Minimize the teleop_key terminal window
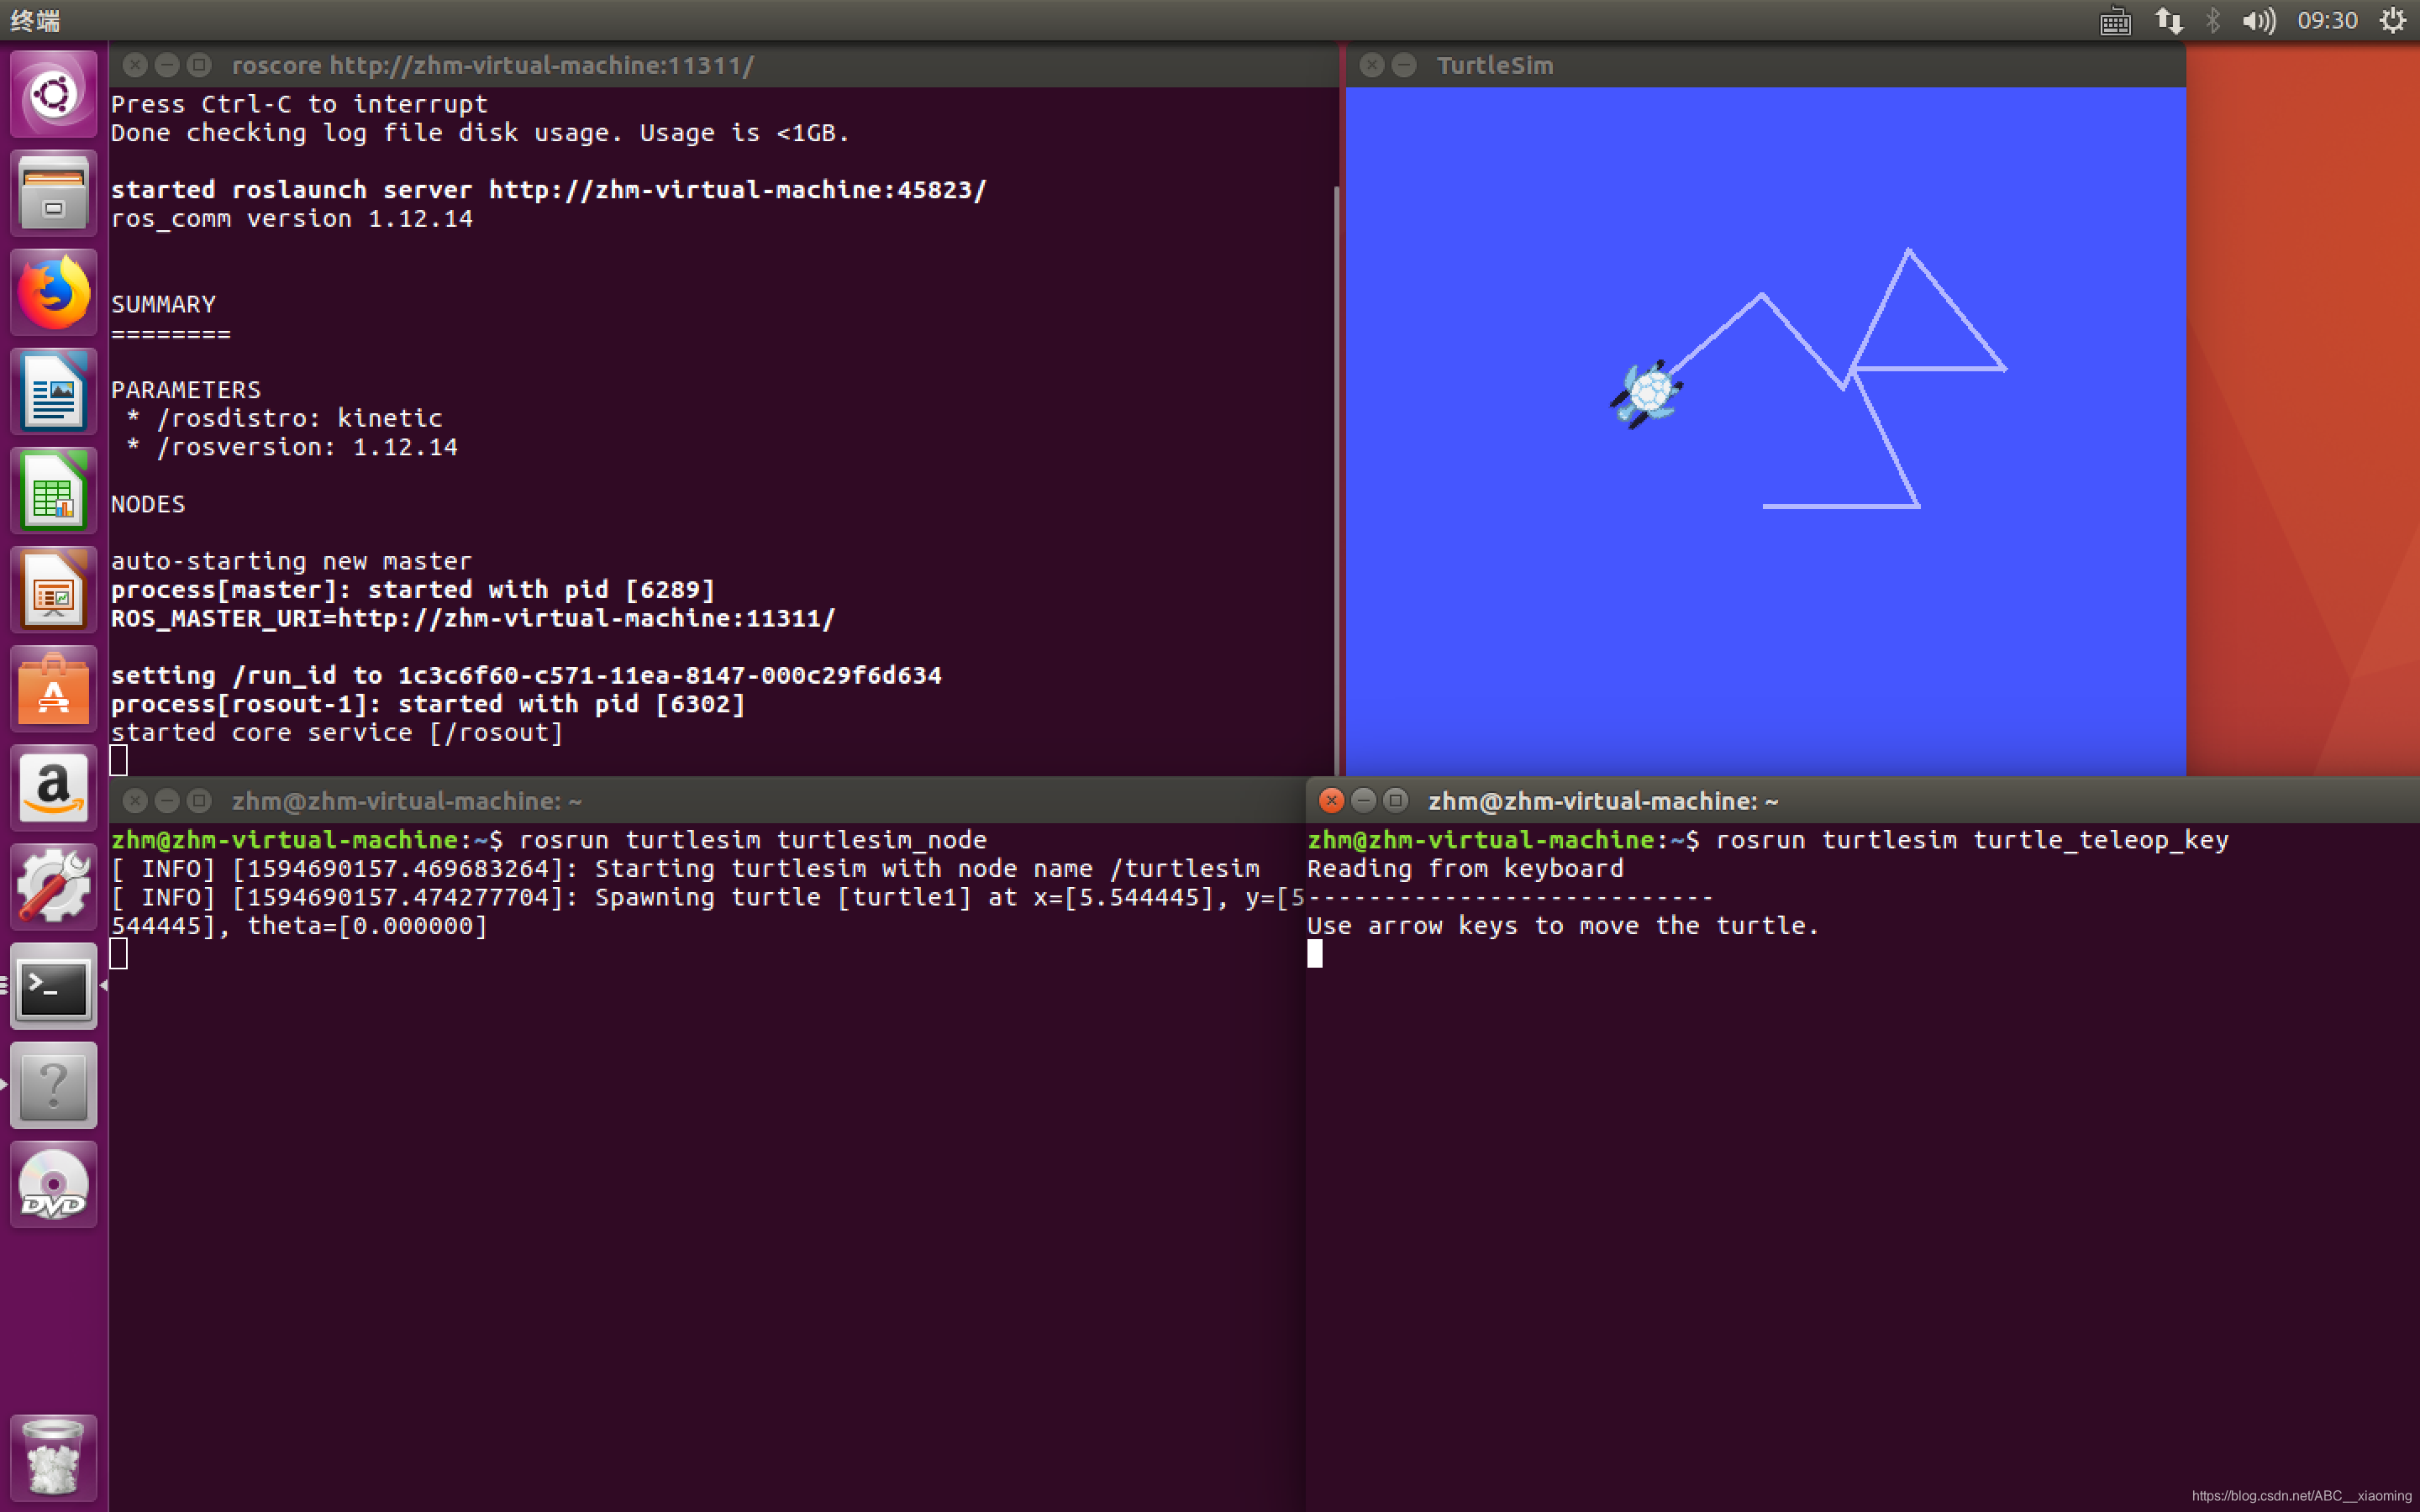The image size is (2420, 1512). (1363, 800)
